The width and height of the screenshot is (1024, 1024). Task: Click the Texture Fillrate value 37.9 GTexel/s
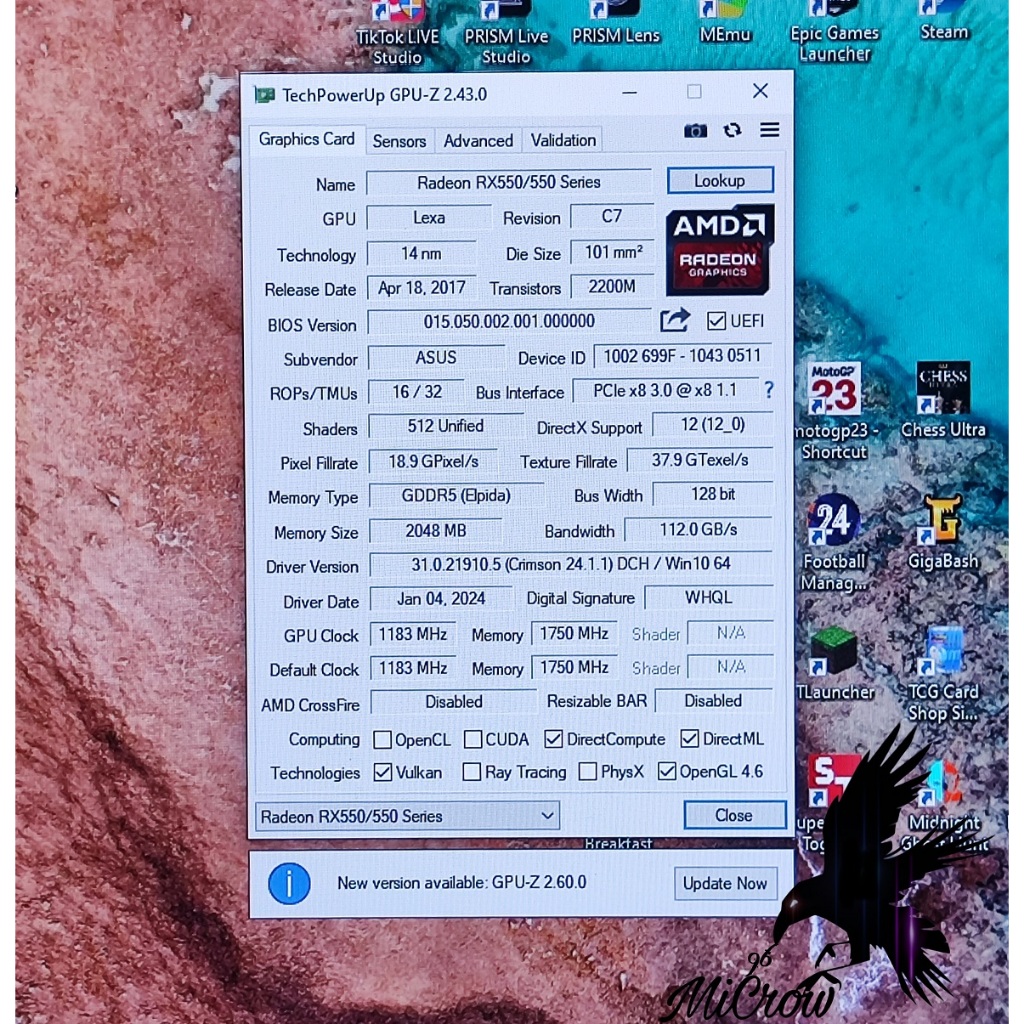(x=700, y=460)
